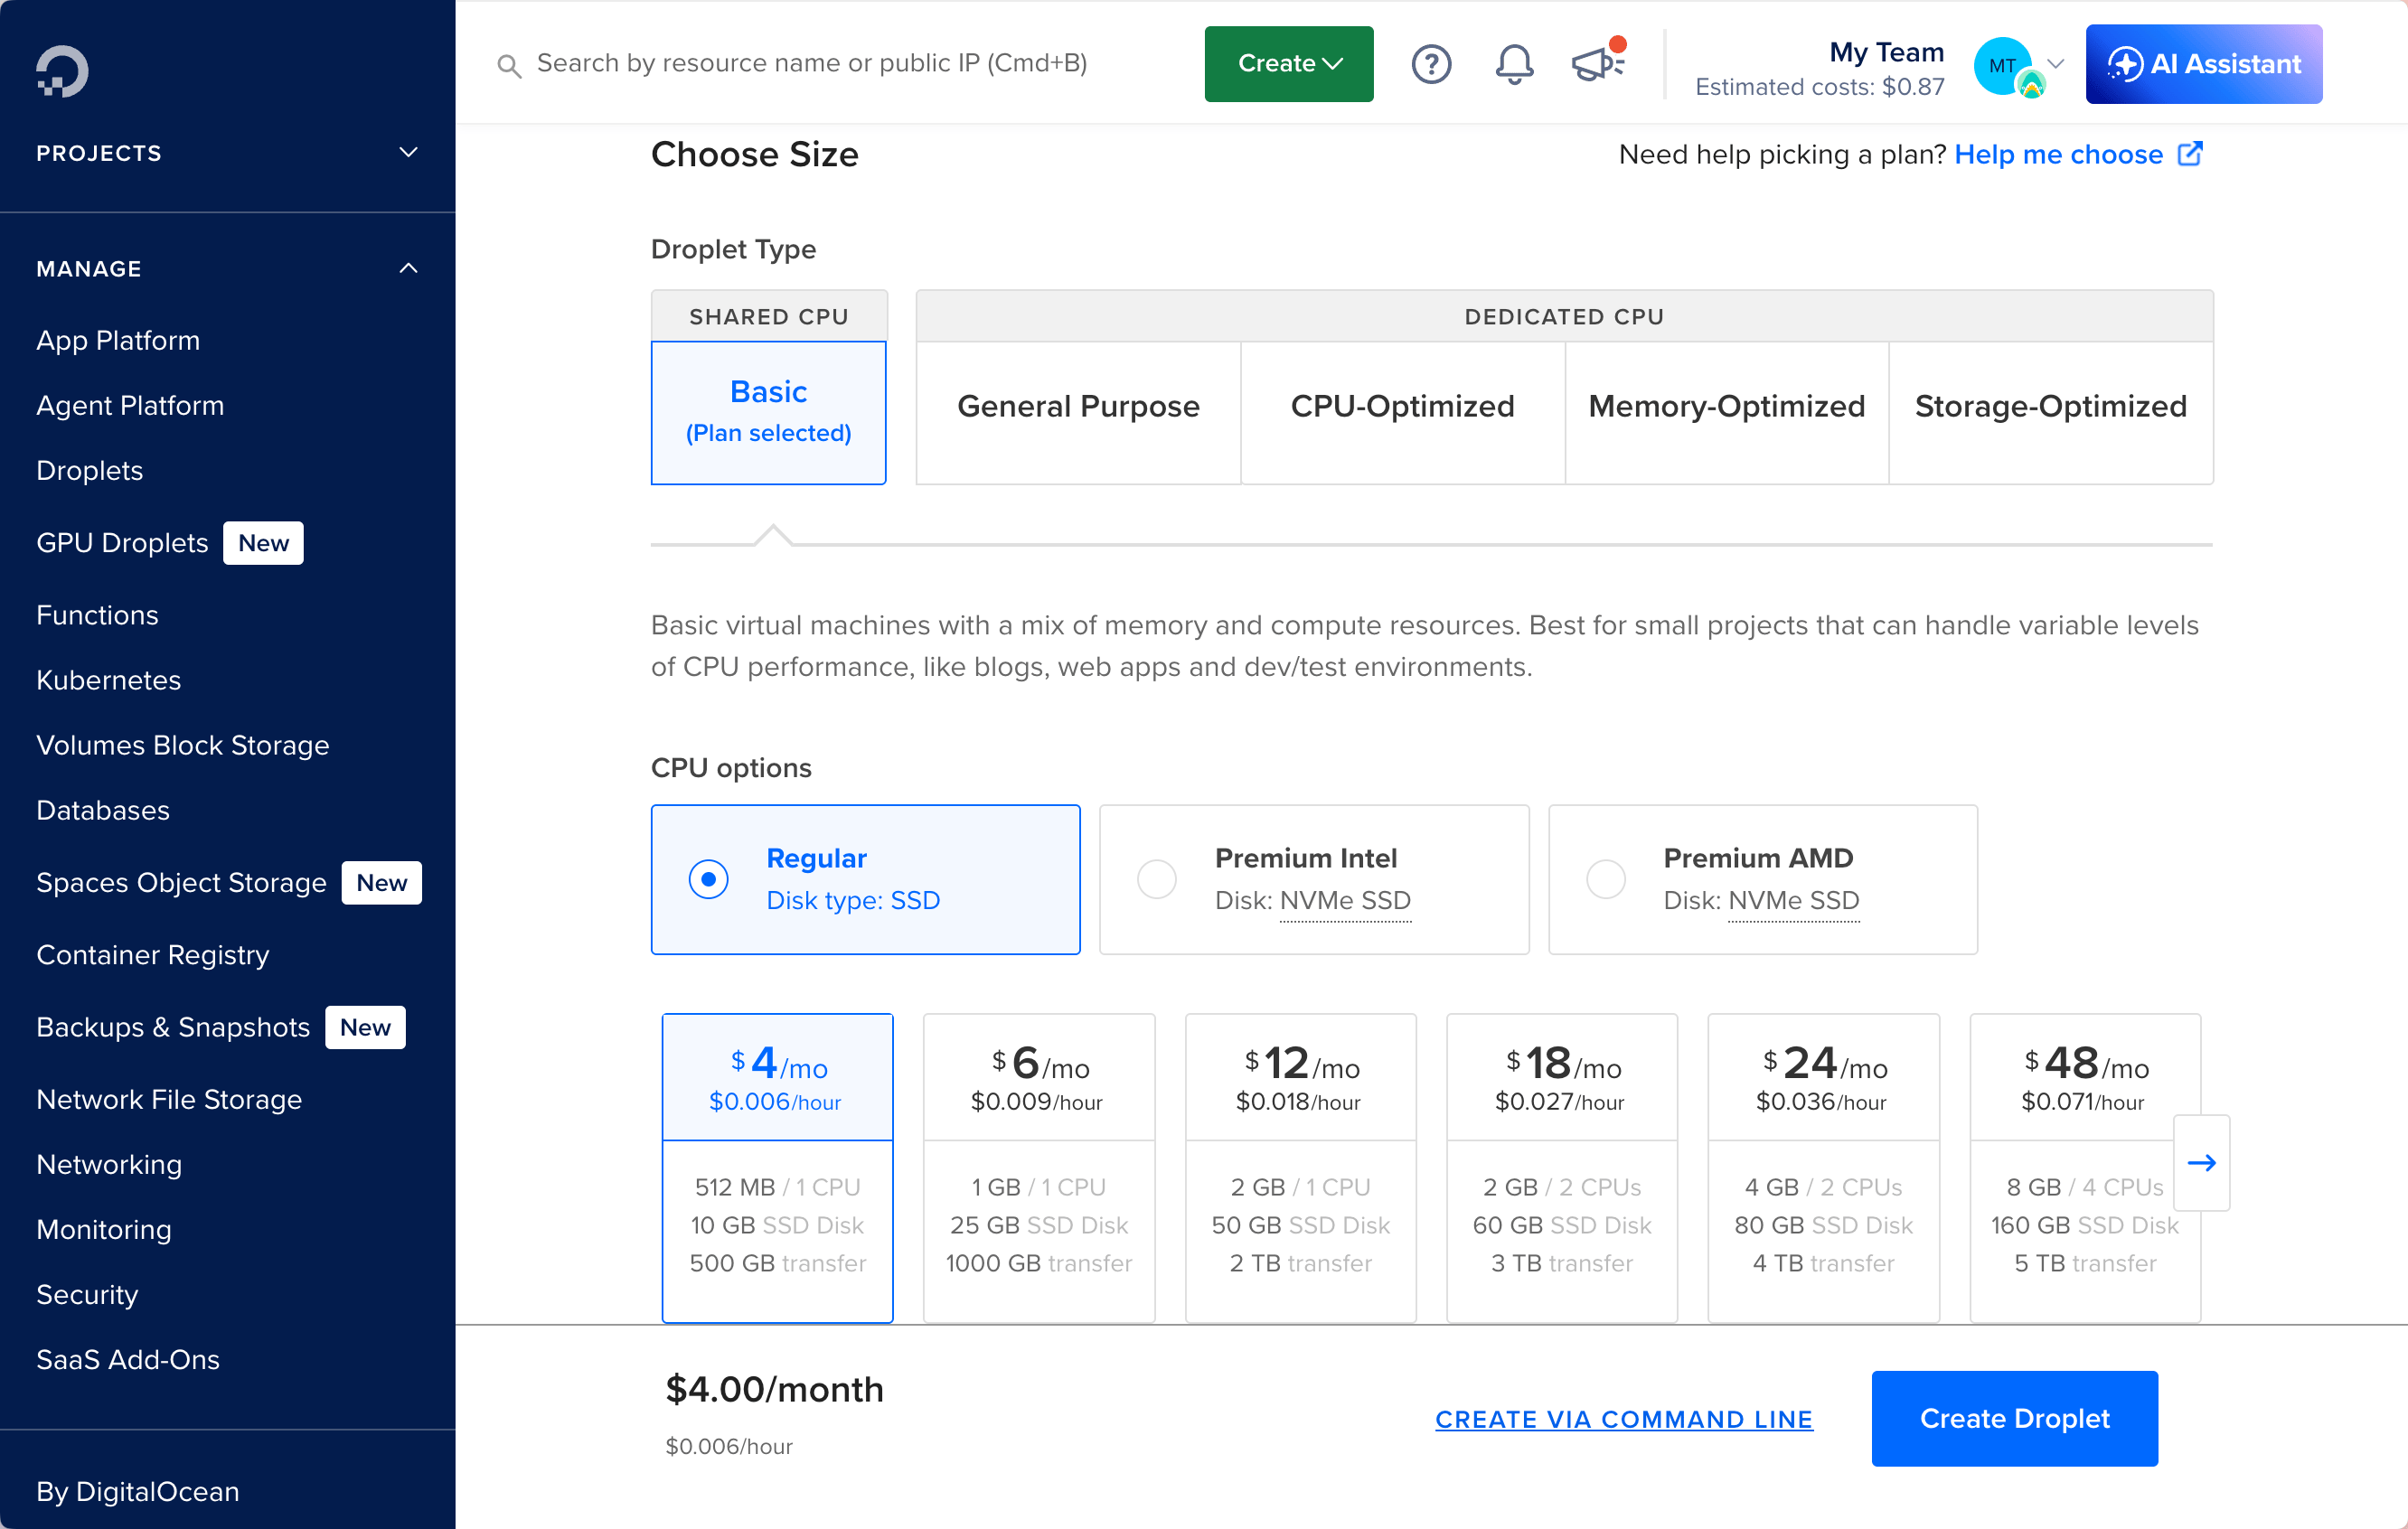Open the team account dropdown chevron
This screenshot has height=1529, width=2408.
pos(2056,64)
